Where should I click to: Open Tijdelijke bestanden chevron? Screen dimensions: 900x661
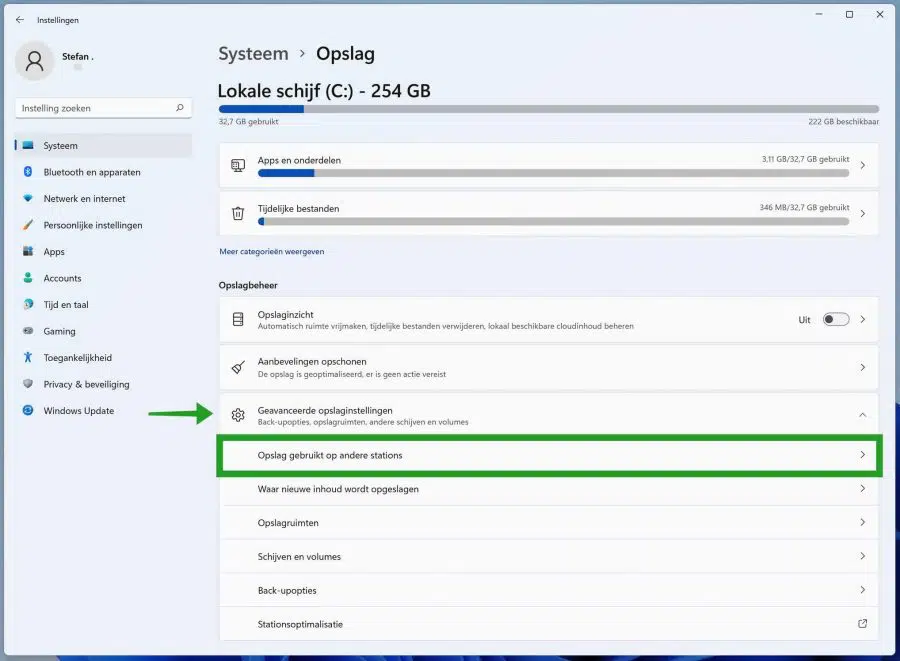click(x=863, y=213)
